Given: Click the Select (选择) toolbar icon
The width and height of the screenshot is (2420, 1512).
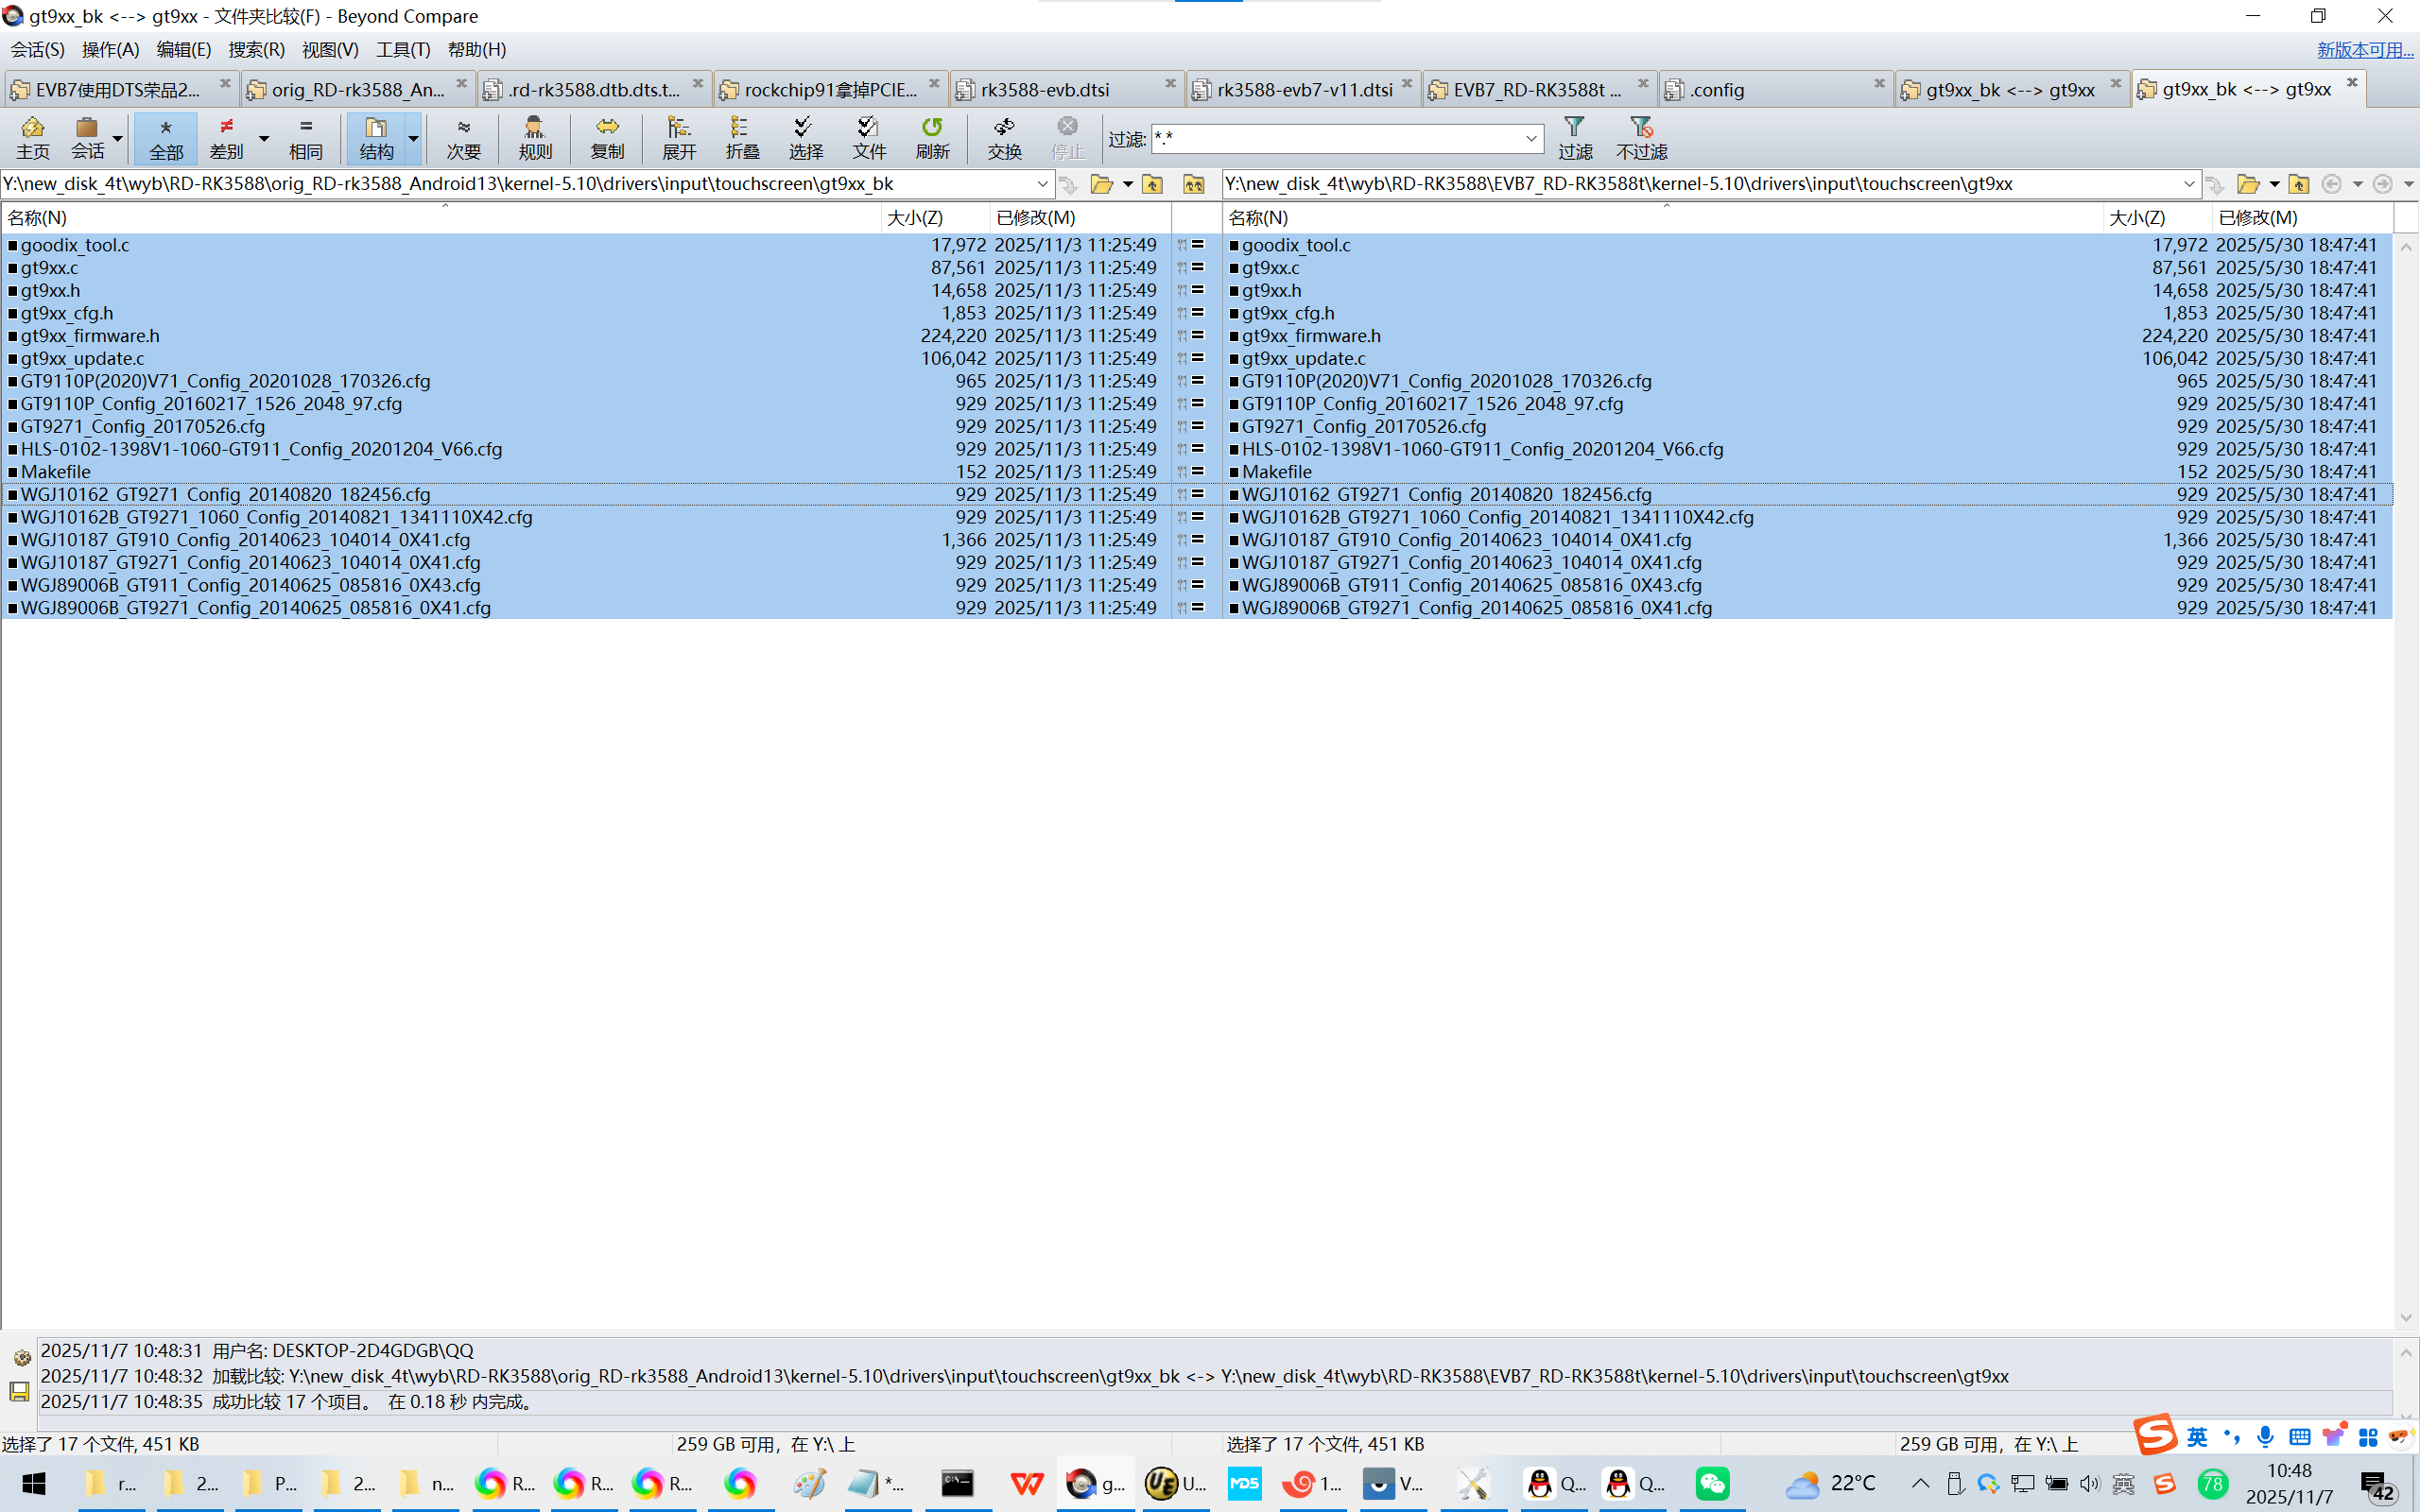Looking at the screenshot, I should [805, 137].
